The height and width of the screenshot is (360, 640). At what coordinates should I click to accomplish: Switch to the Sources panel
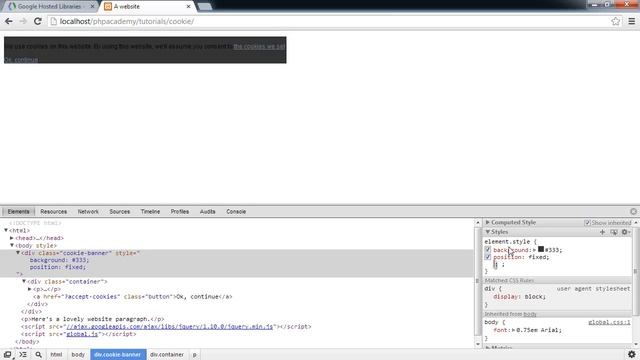(120, 211)
